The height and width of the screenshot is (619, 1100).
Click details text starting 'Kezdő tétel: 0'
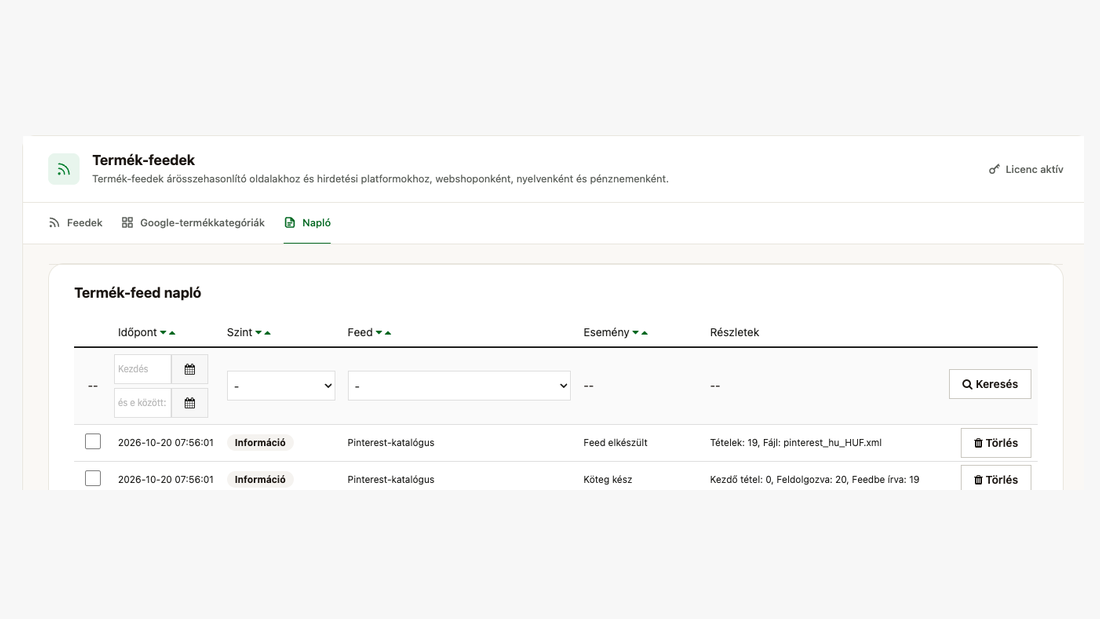click(x=814, y=480)
